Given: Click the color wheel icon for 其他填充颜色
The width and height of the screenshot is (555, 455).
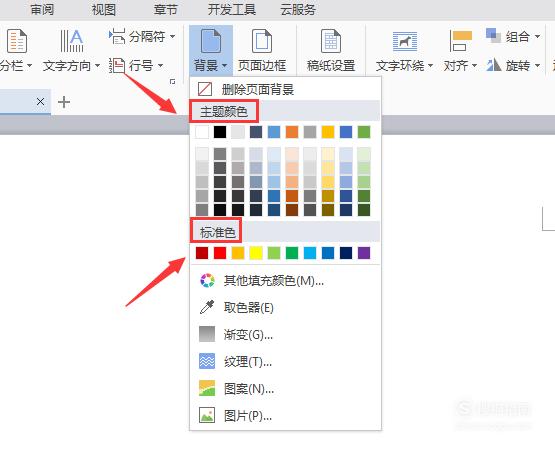Looking at the screenshot, I should [207, 280].
